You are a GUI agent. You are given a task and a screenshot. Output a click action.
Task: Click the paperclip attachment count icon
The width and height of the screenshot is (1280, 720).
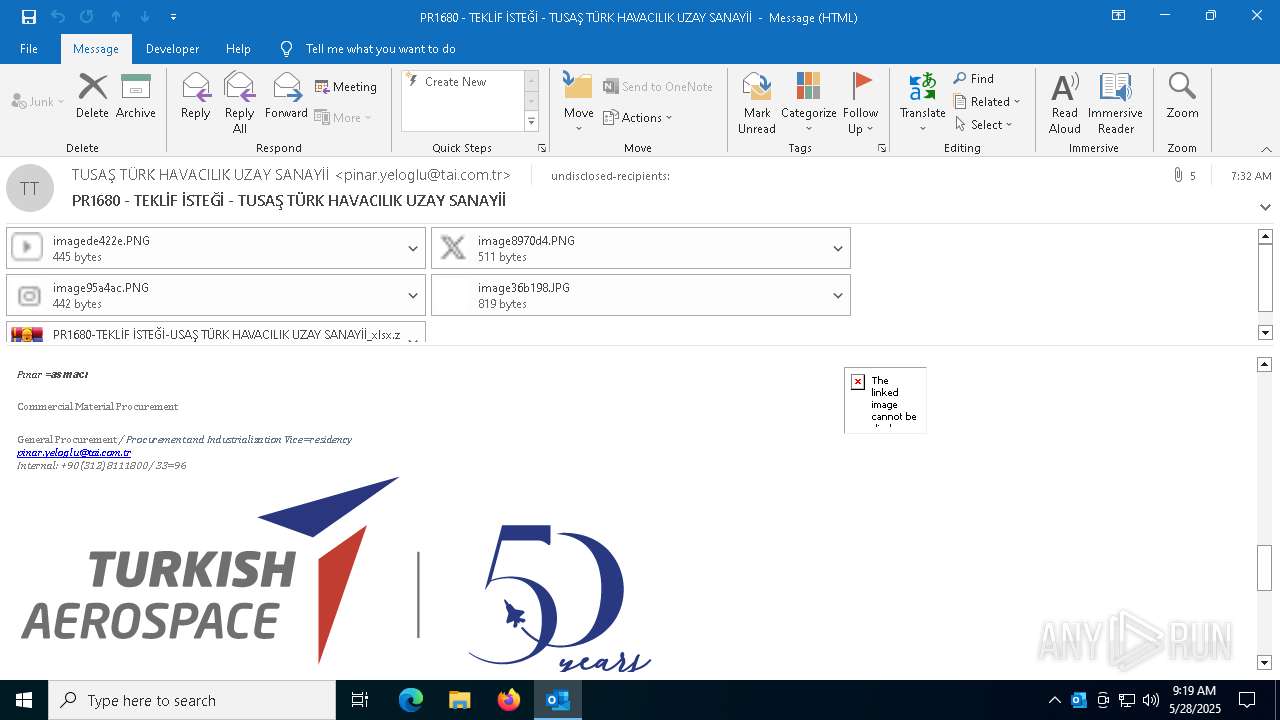click(x=1178, y=175)
